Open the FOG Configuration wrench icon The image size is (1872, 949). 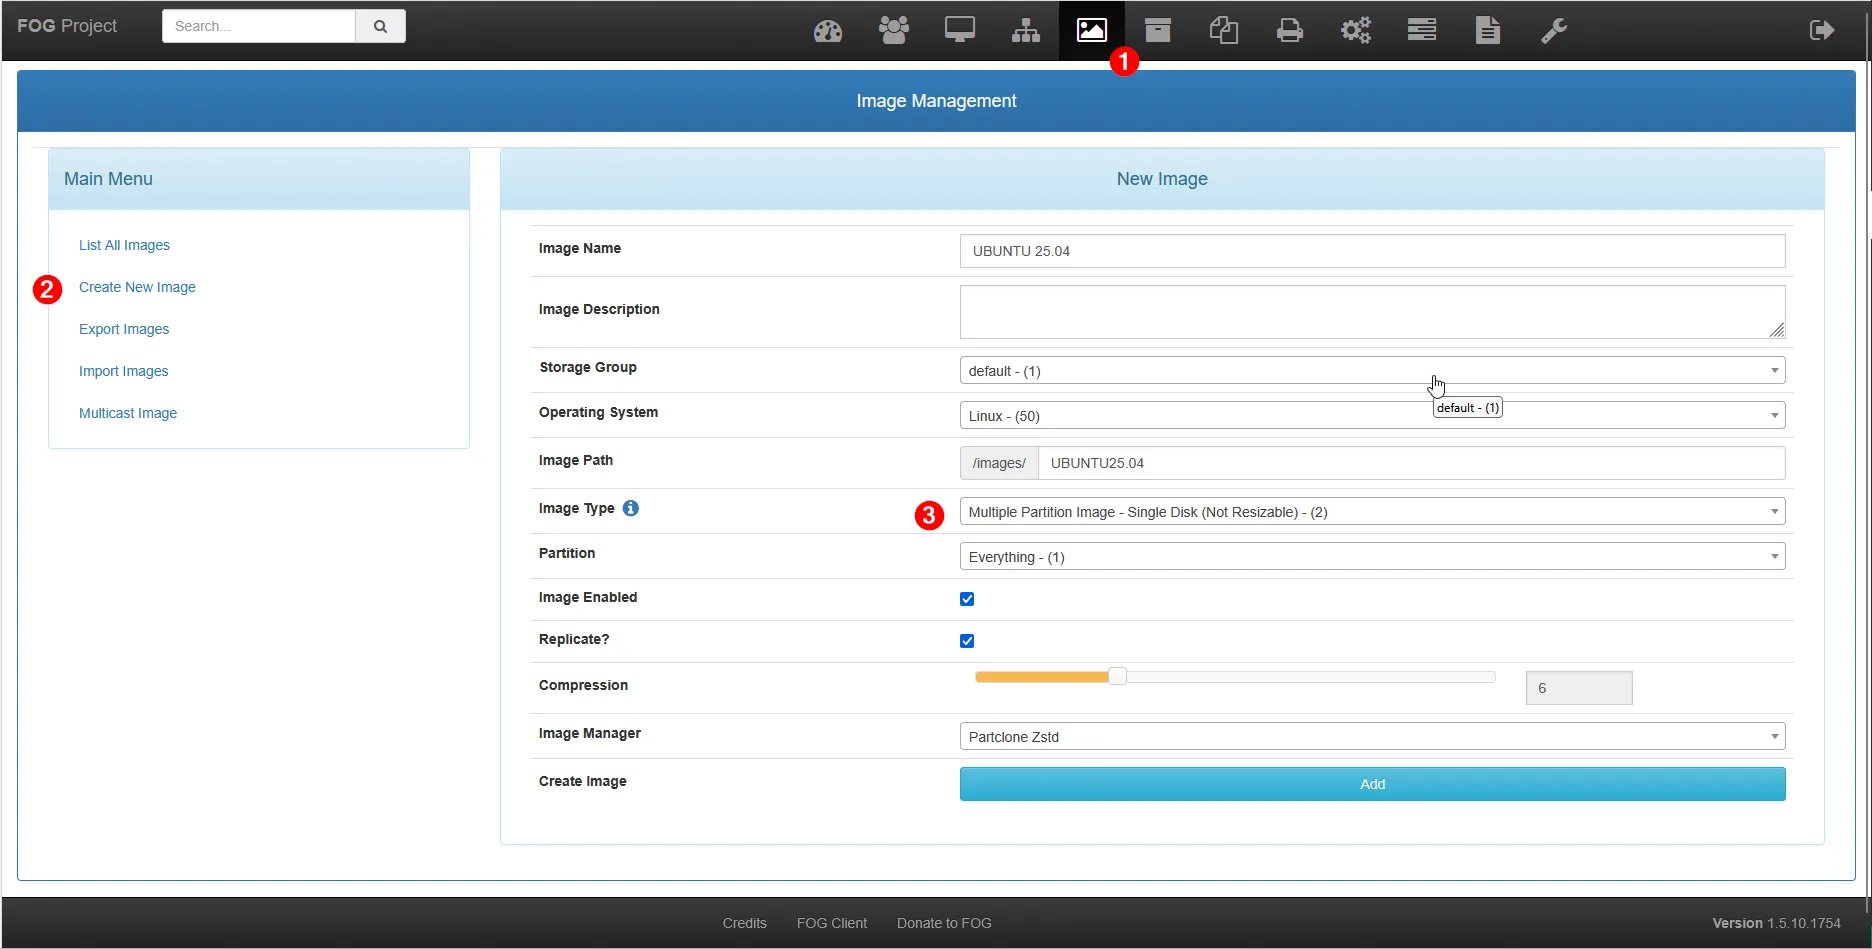(1553, 31)
